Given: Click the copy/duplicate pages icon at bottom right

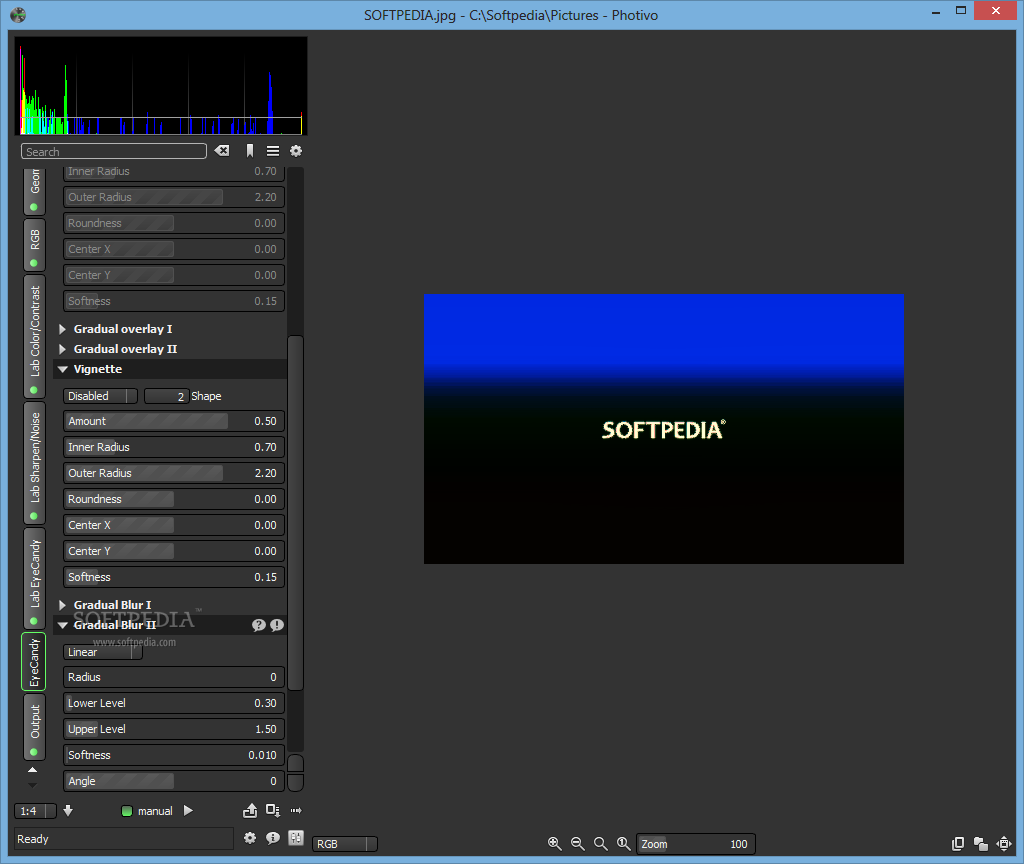Looking at the screenshot, I should (x=957, y=844).
